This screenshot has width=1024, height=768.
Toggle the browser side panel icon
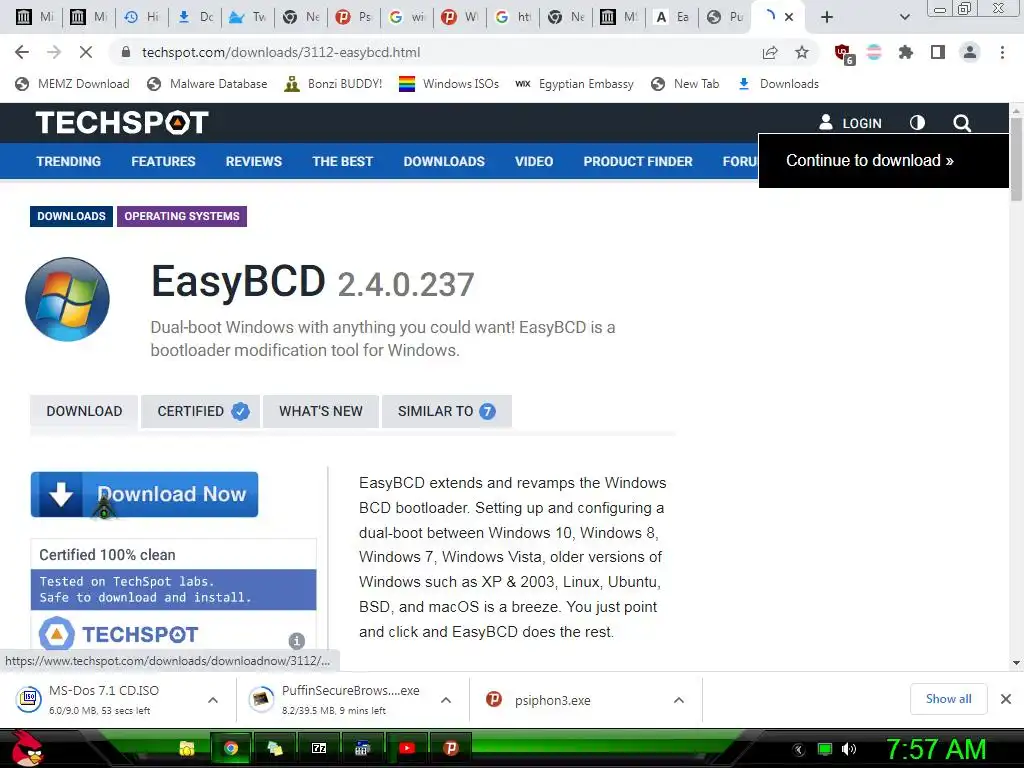coord(938,52)
